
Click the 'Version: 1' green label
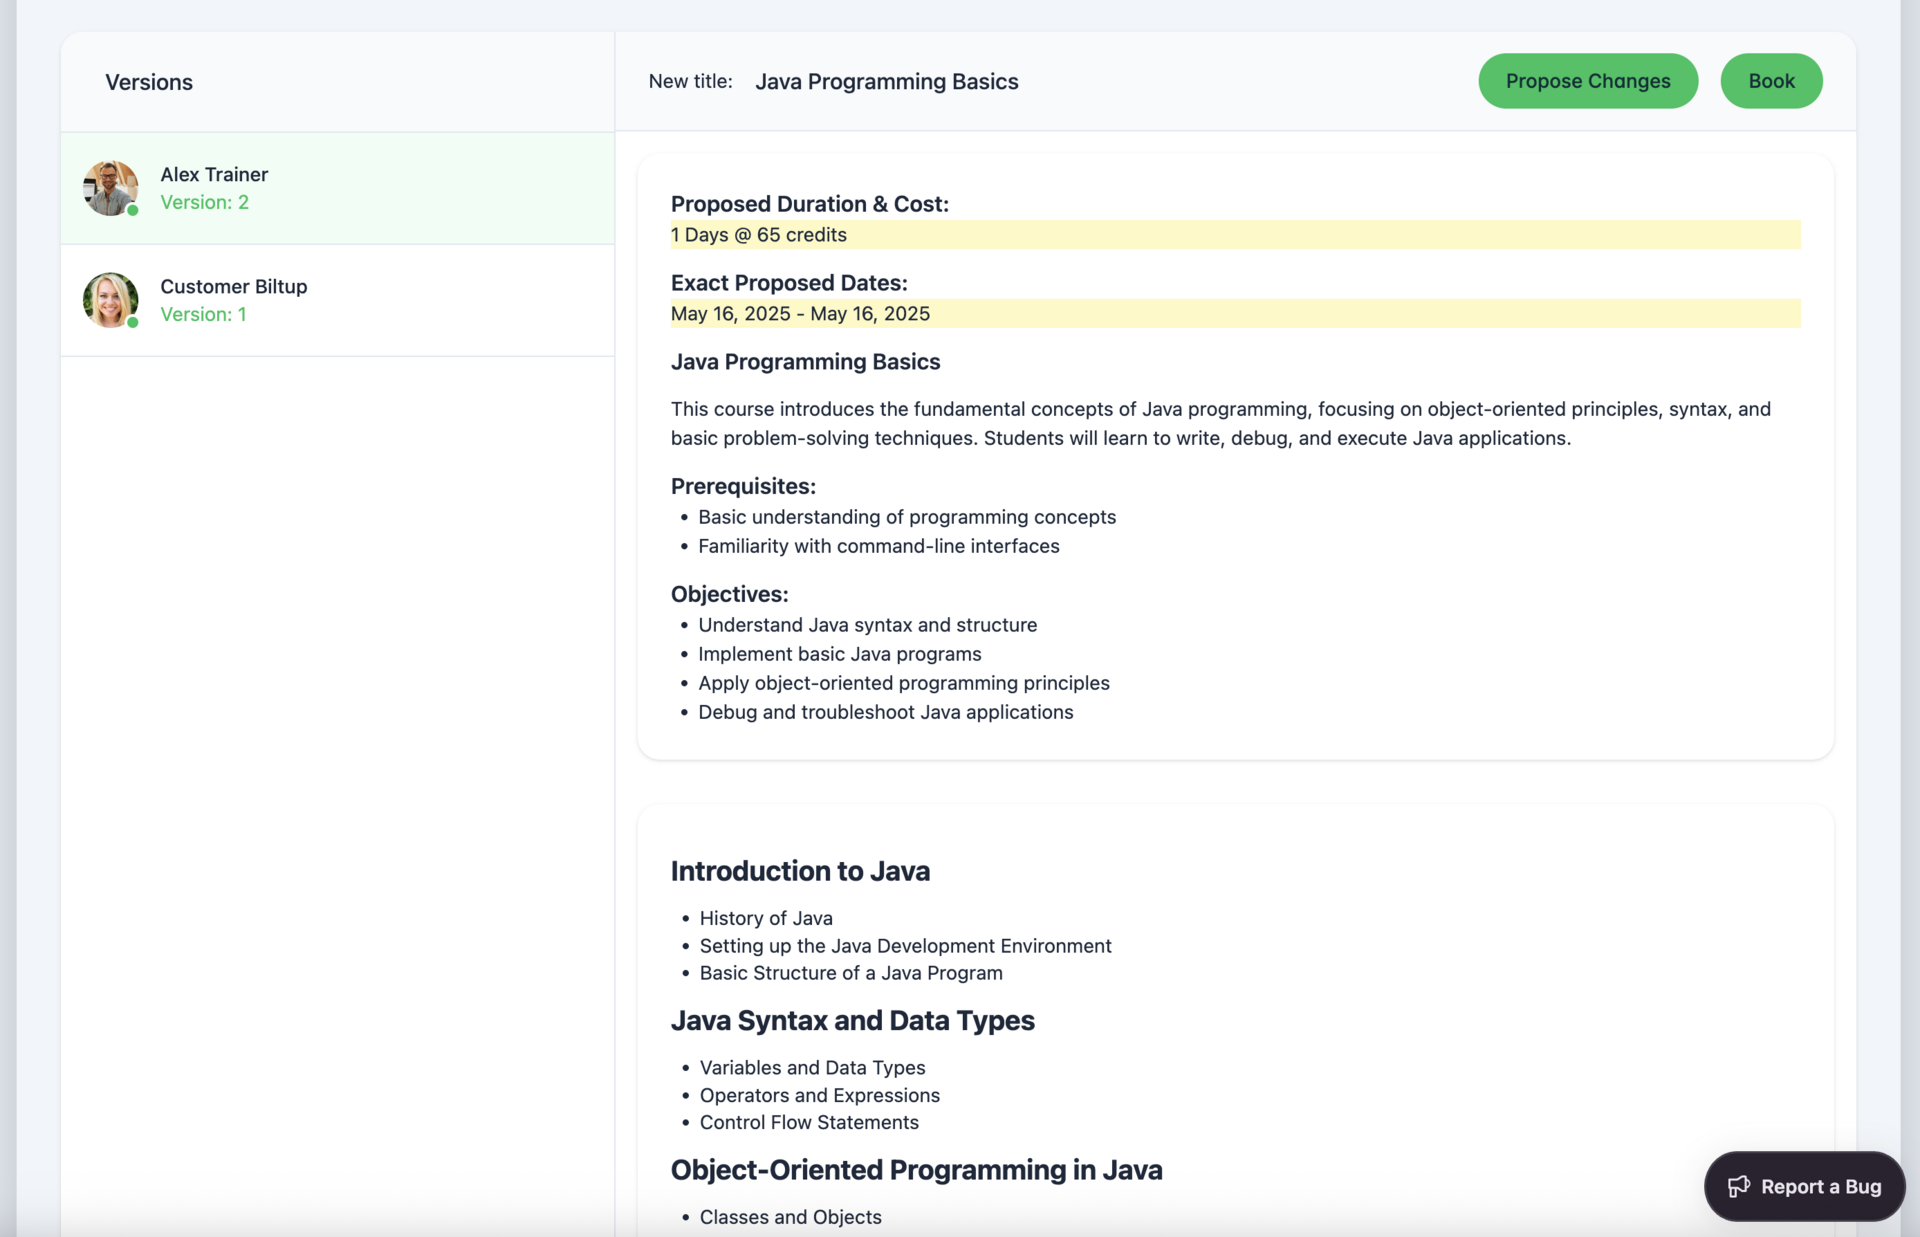[203, 314]
